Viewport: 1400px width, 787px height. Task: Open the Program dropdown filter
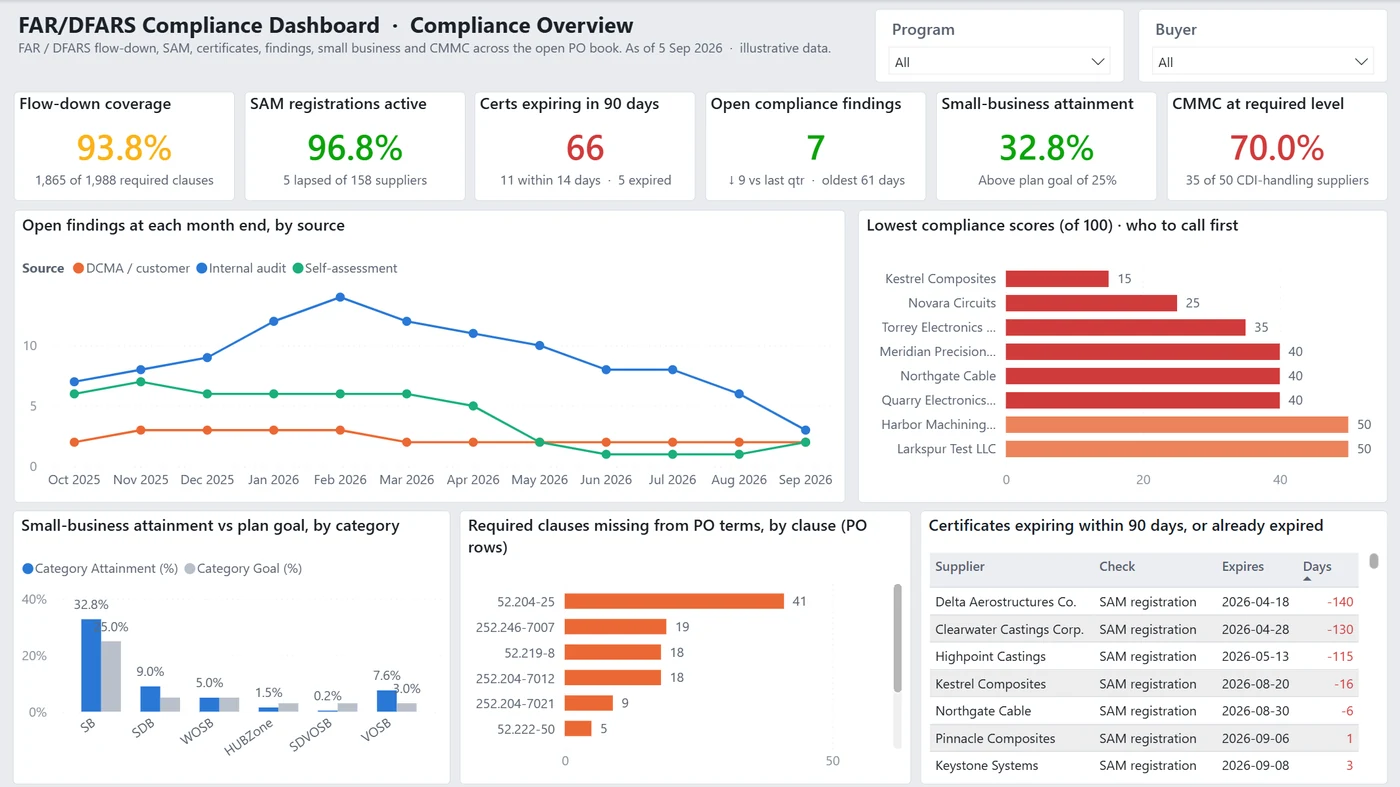click(999, 62)
